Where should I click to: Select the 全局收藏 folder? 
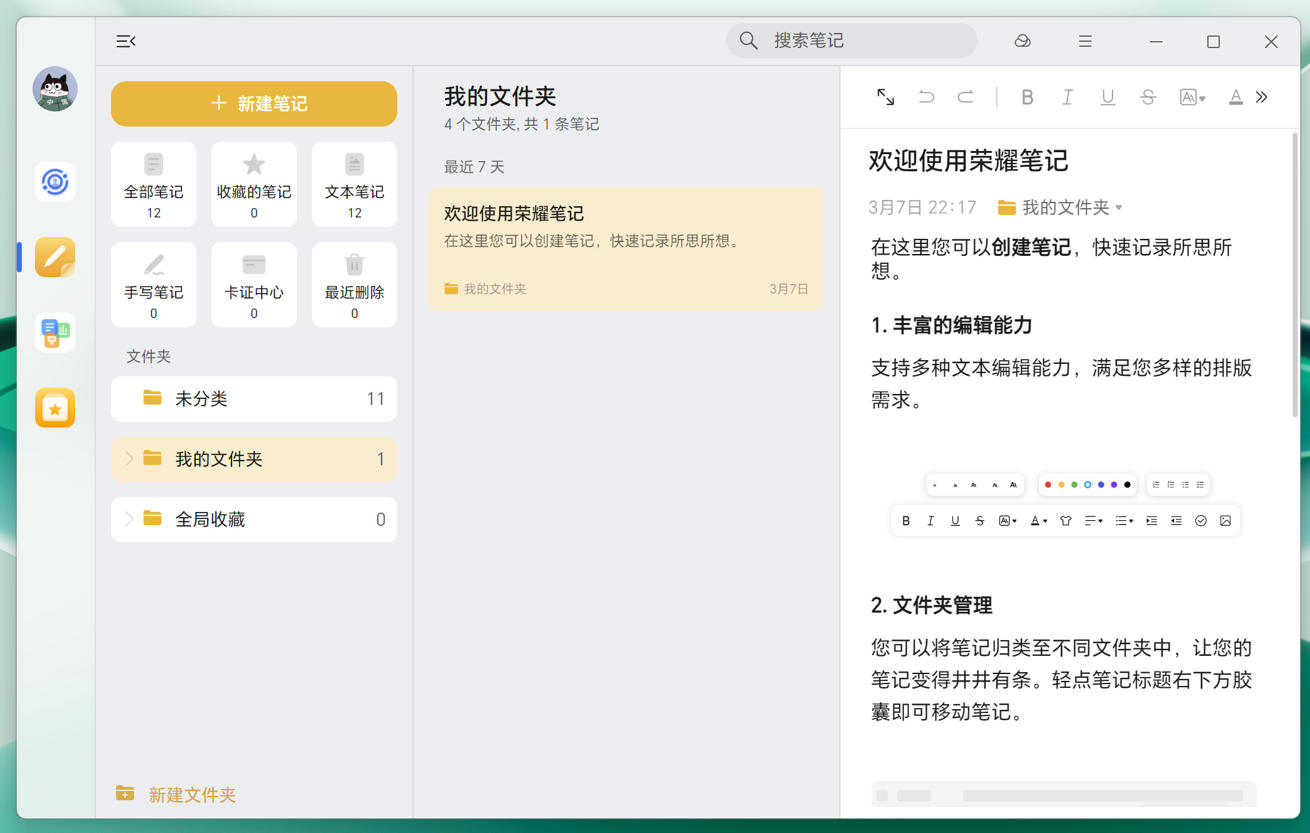(254, 519)
